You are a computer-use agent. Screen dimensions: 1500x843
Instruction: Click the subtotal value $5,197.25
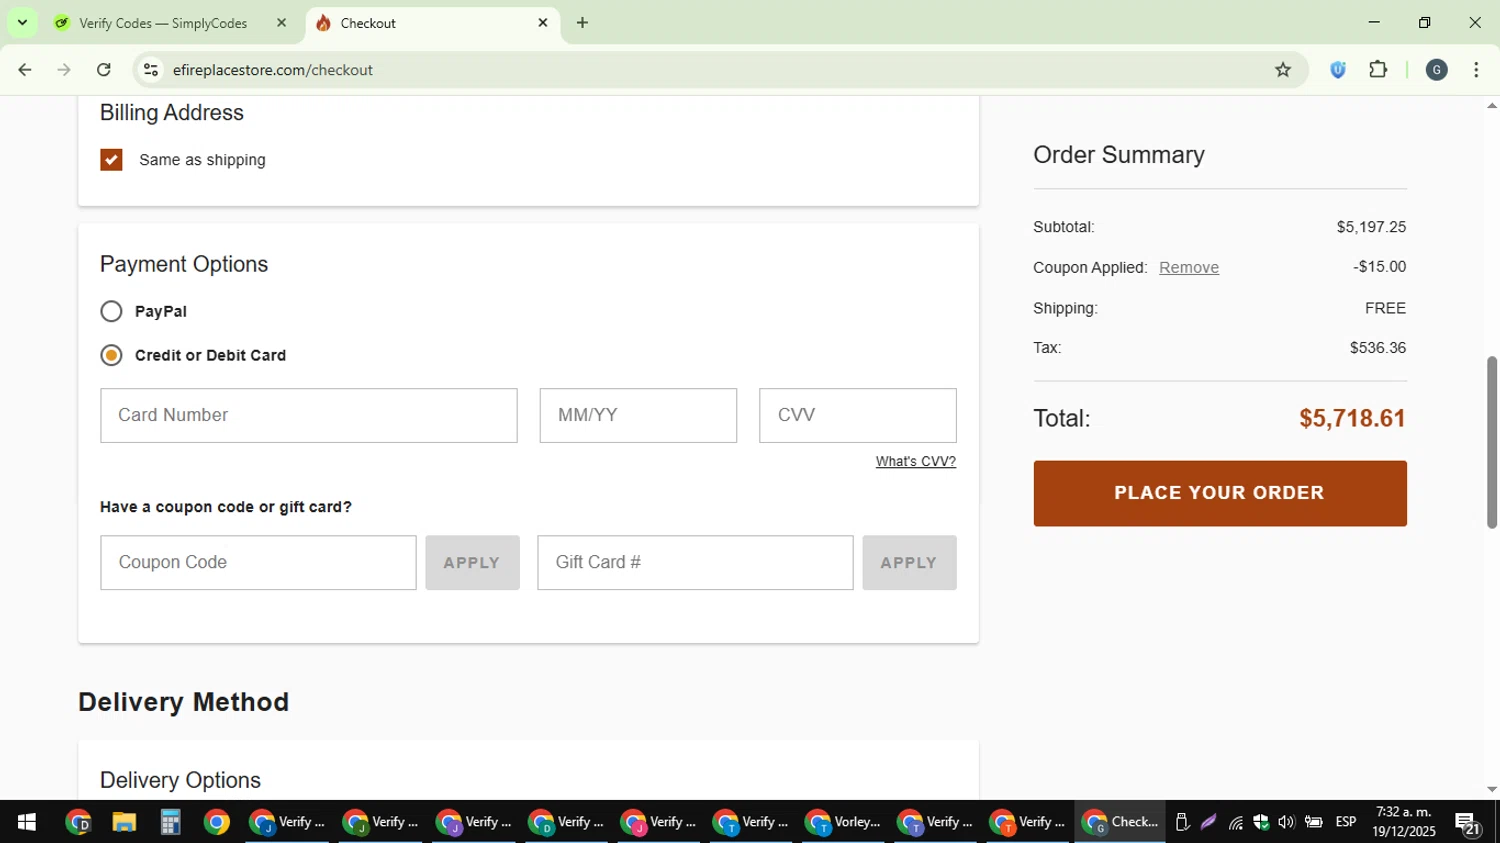click(x=1371, y=227)
